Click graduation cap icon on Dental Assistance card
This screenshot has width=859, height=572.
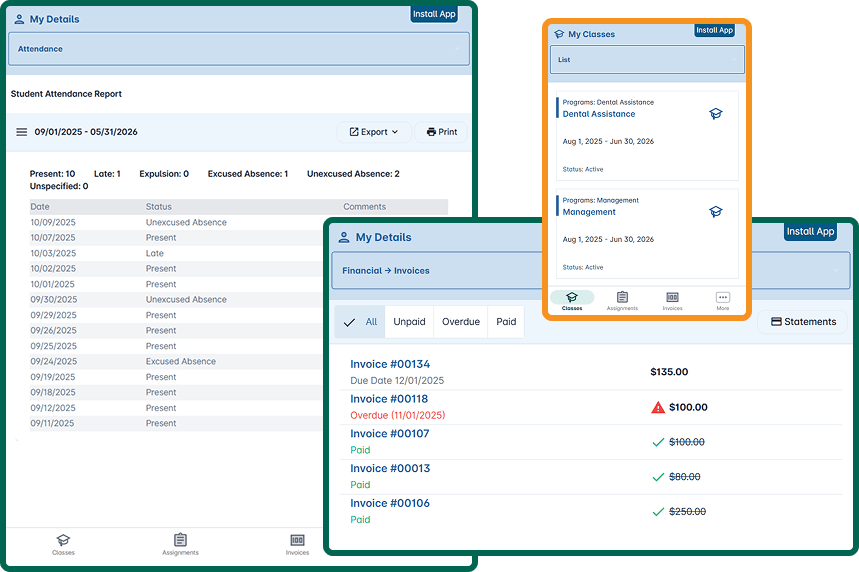(715, 114)
